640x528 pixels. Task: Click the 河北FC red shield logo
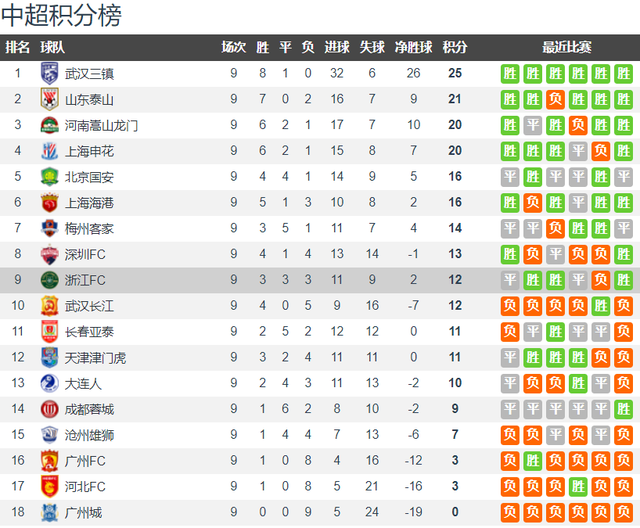(49, 486)
